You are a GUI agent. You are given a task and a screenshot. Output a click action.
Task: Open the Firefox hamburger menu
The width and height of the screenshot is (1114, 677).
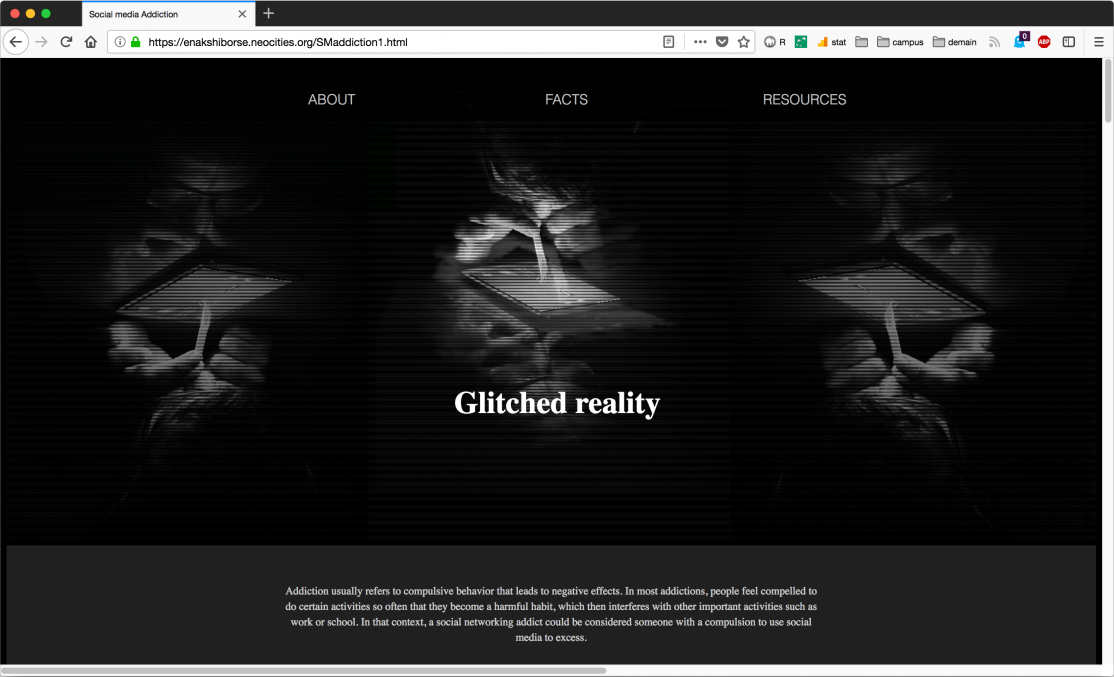pyautogui.click(x=1098, y=42)
